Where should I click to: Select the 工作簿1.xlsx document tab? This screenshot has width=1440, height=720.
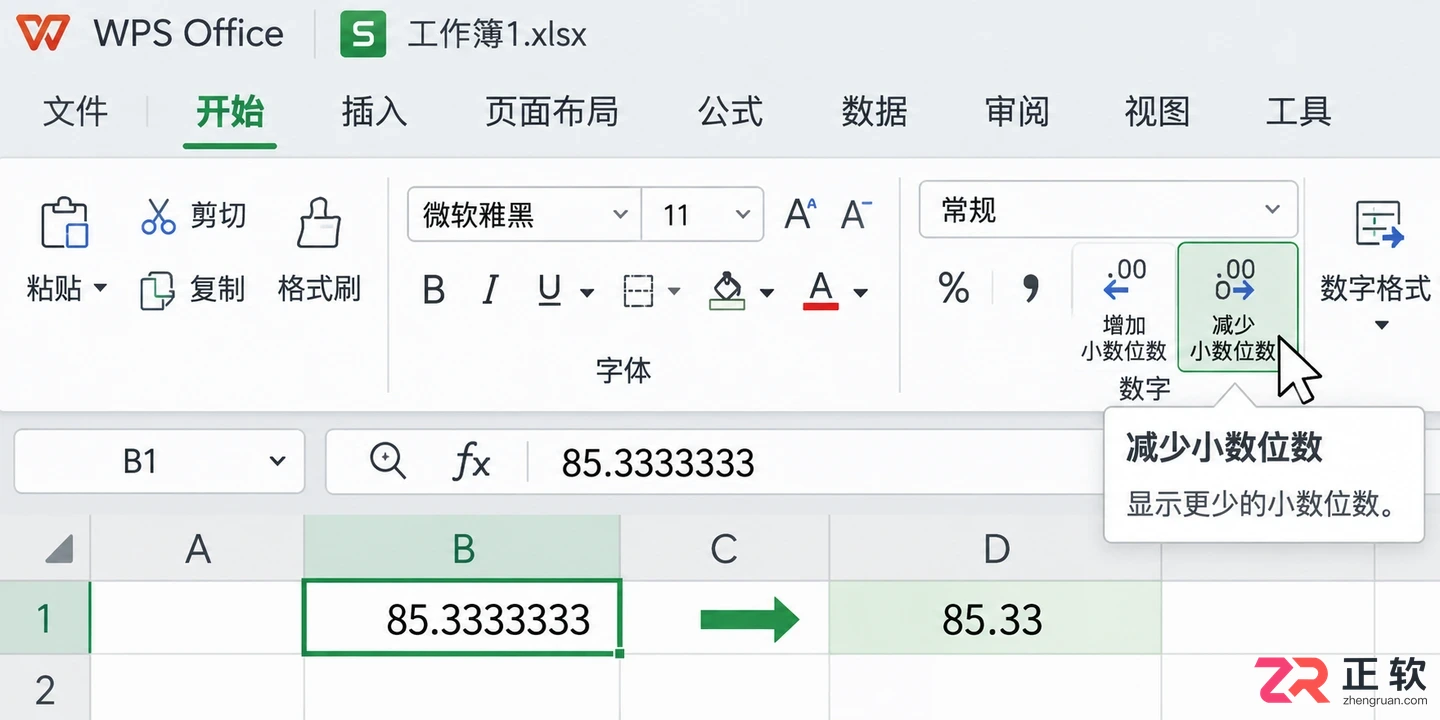pos(463,35)
